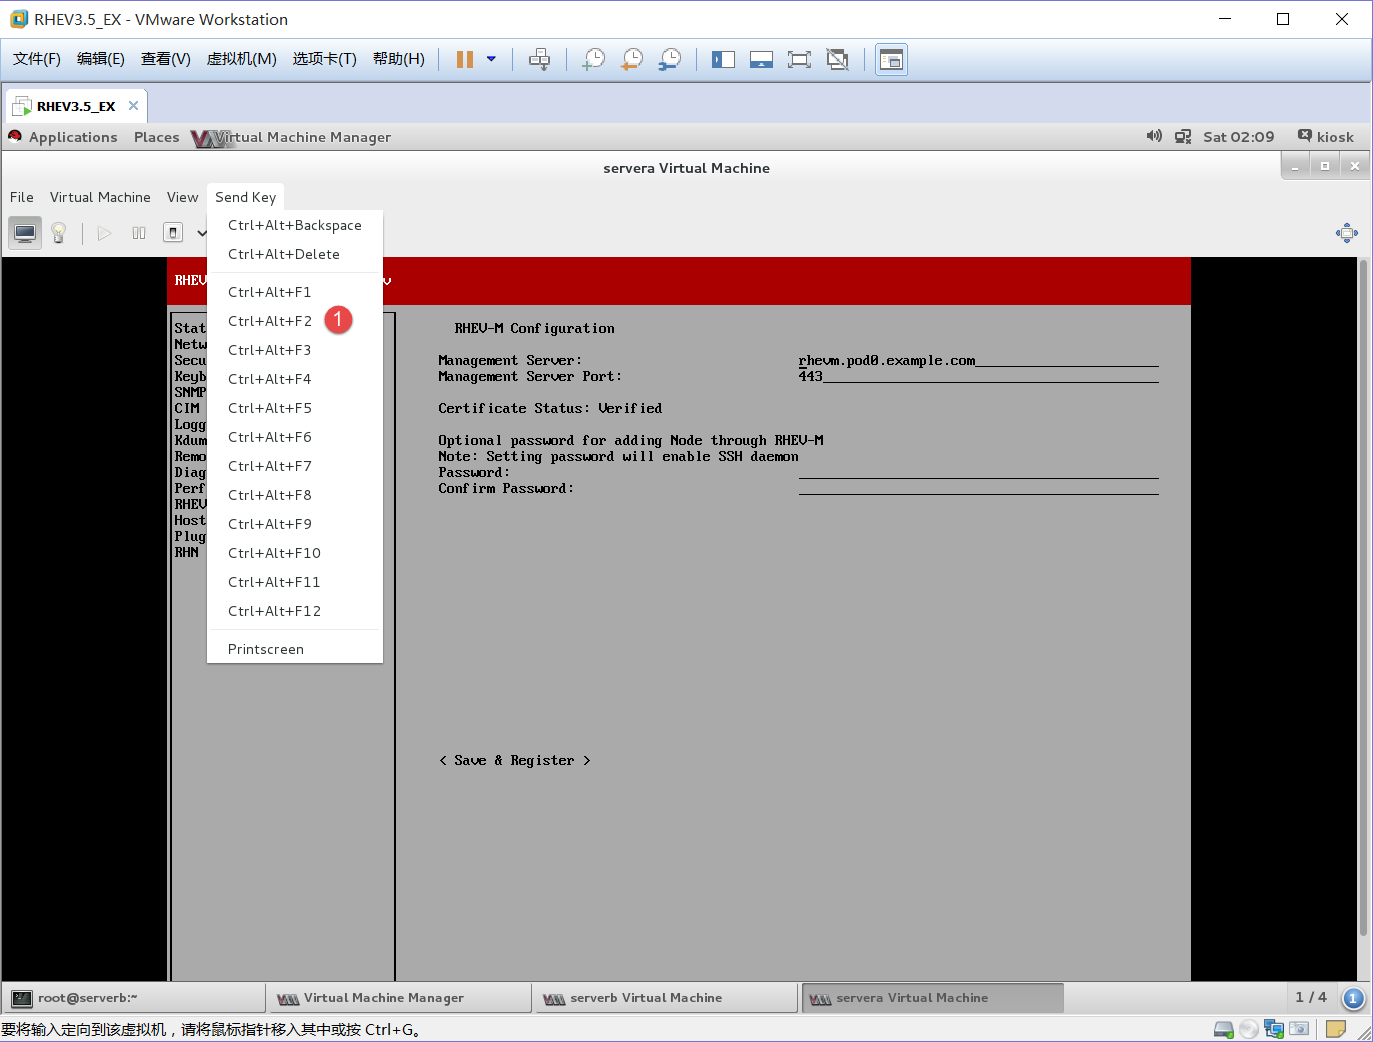Switch to Unity mode icon

point(837,59)
